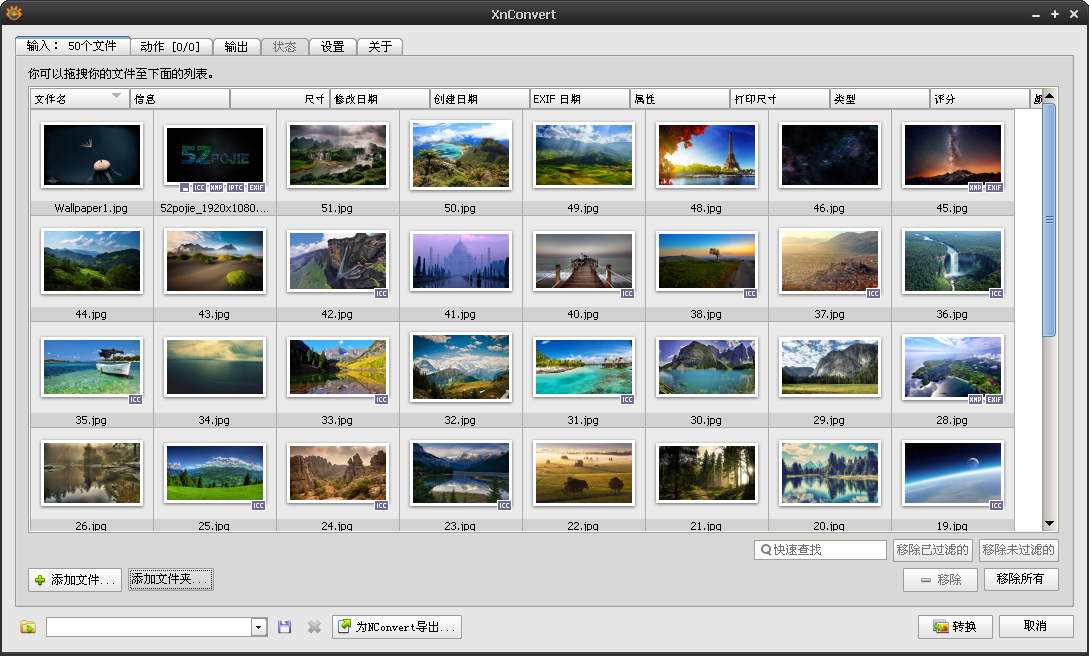Image resolution: width=1089 pixels, height=656 pixels.
Task: Select the Wallpaper1.jpg thumbnail
Action: pos(92,155)
